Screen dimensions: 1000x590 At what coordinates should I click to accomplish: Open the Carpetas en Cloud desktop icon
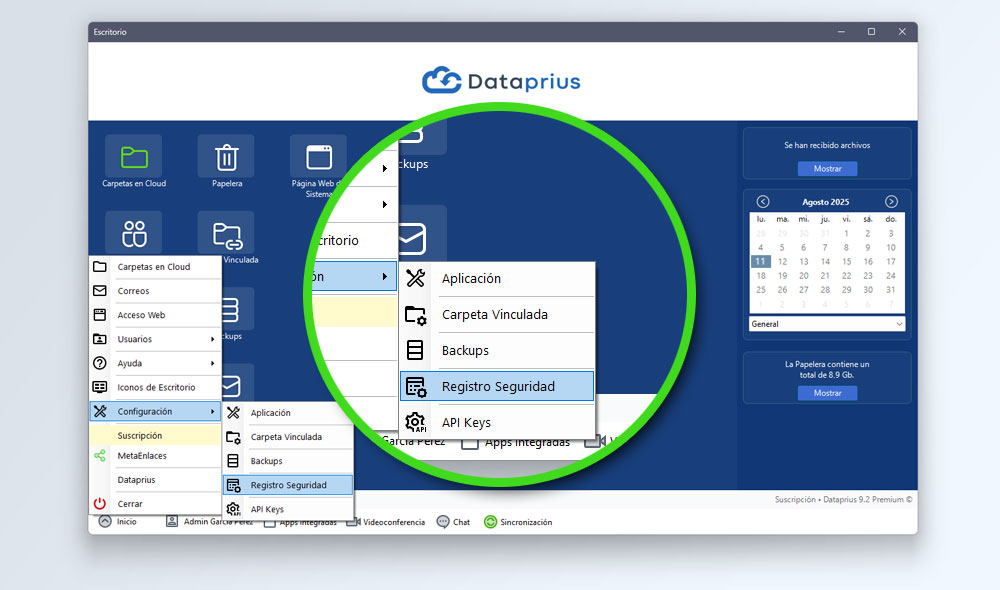(134, 157)
